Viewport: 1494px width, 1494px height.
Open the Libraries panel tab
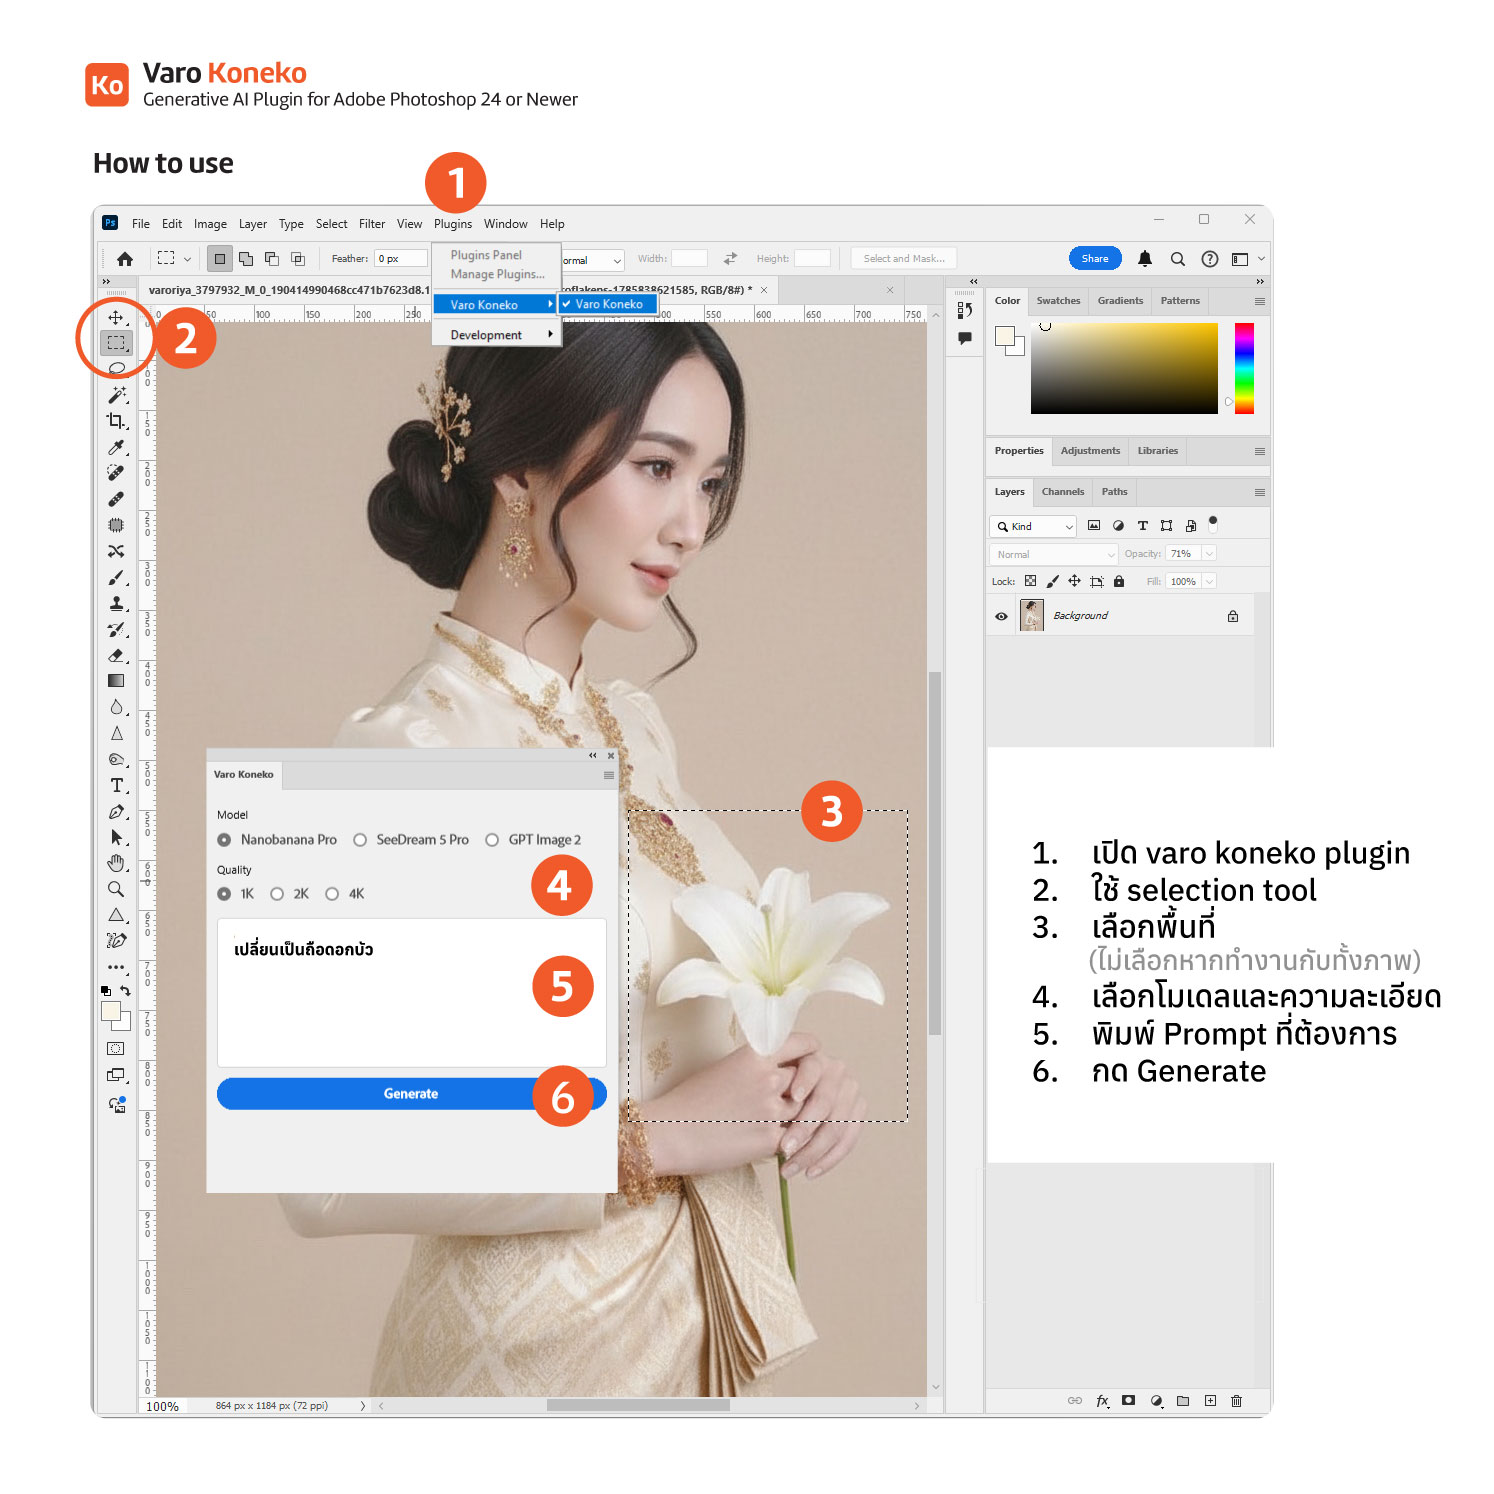(1157, 451)
